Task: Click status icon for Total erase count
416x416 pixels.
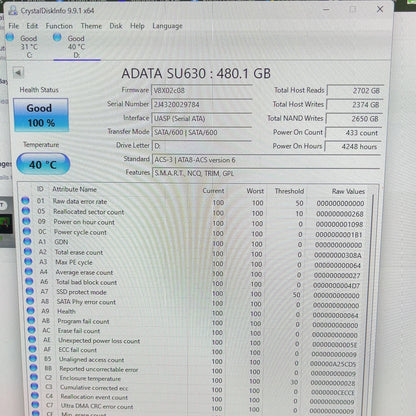Action: (x=28, y=251)
